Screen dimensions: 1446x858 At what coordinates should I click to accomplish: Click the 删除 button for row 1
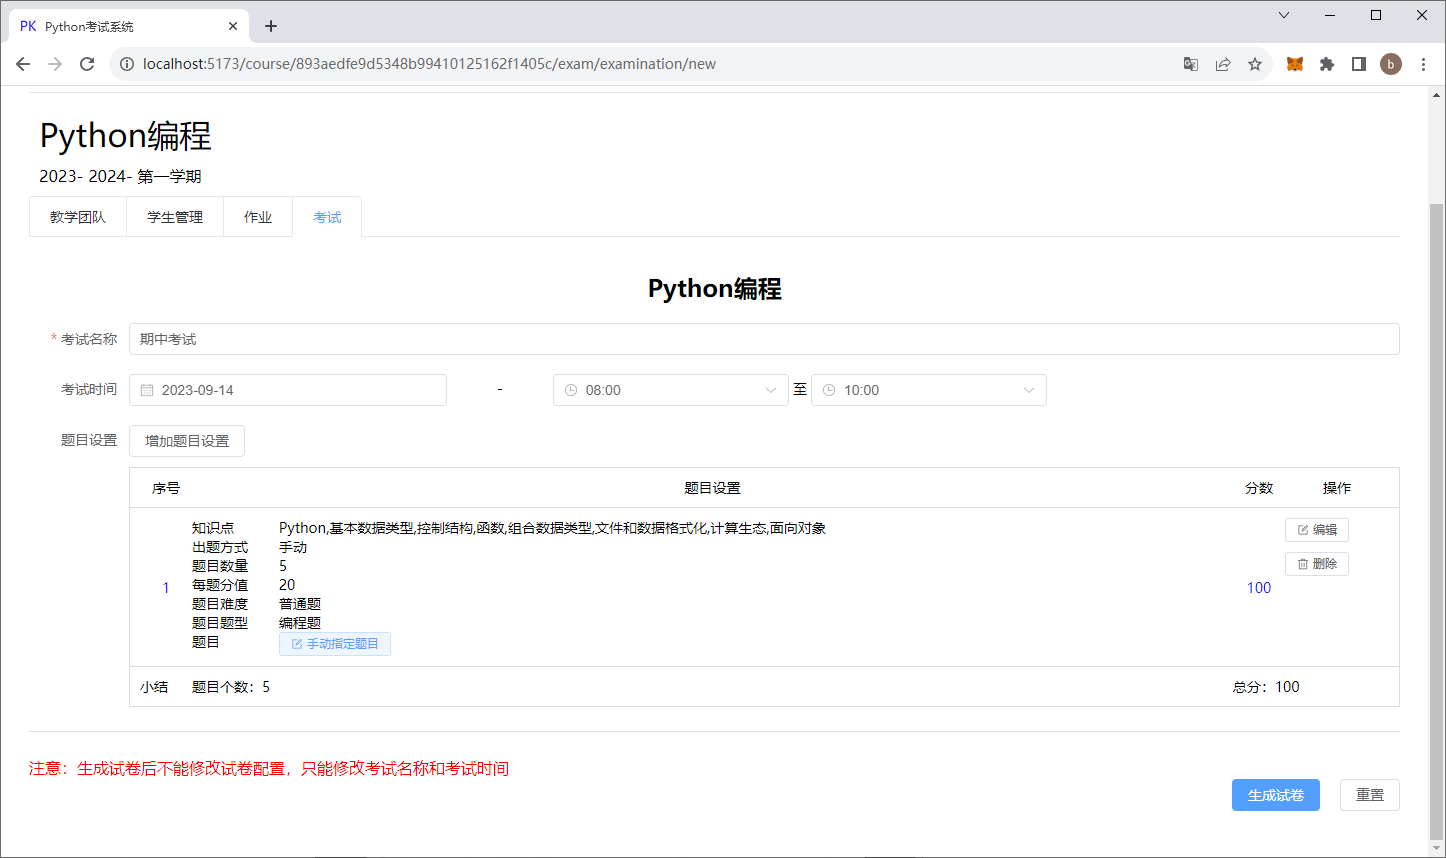1317,564
